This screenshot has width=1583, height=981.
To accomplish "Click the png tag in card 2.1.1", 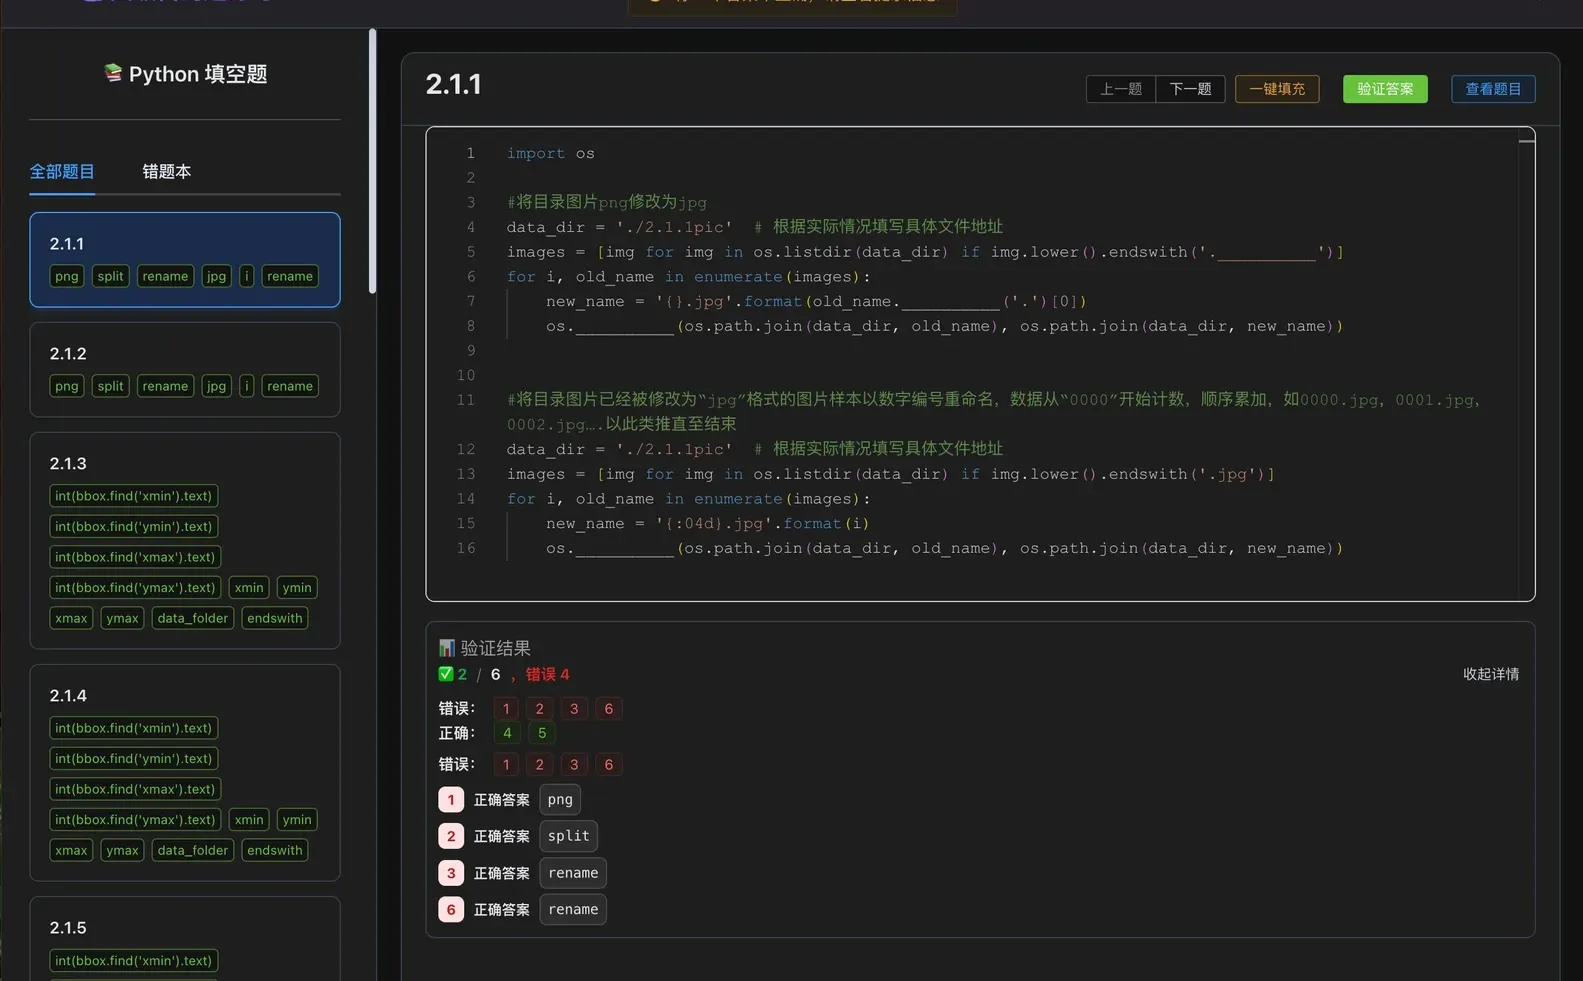I will click(67, 276).
